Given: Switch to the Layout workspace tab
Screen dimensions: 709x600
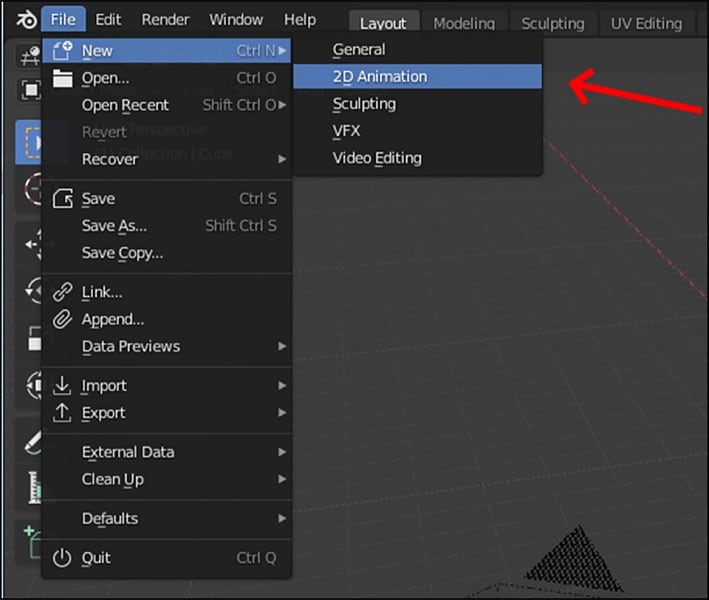Looking at the screenshot, I should pos(383,23).
